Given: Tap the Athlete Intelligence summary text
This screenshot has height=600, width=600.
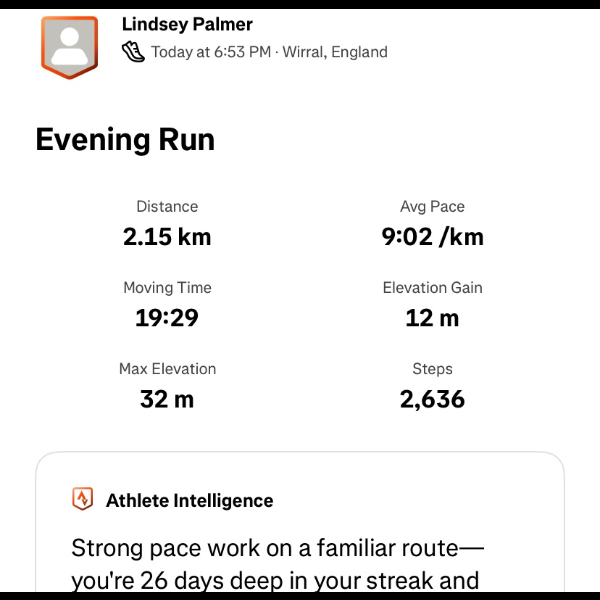Looking at the screenshot, I should 275,564.
